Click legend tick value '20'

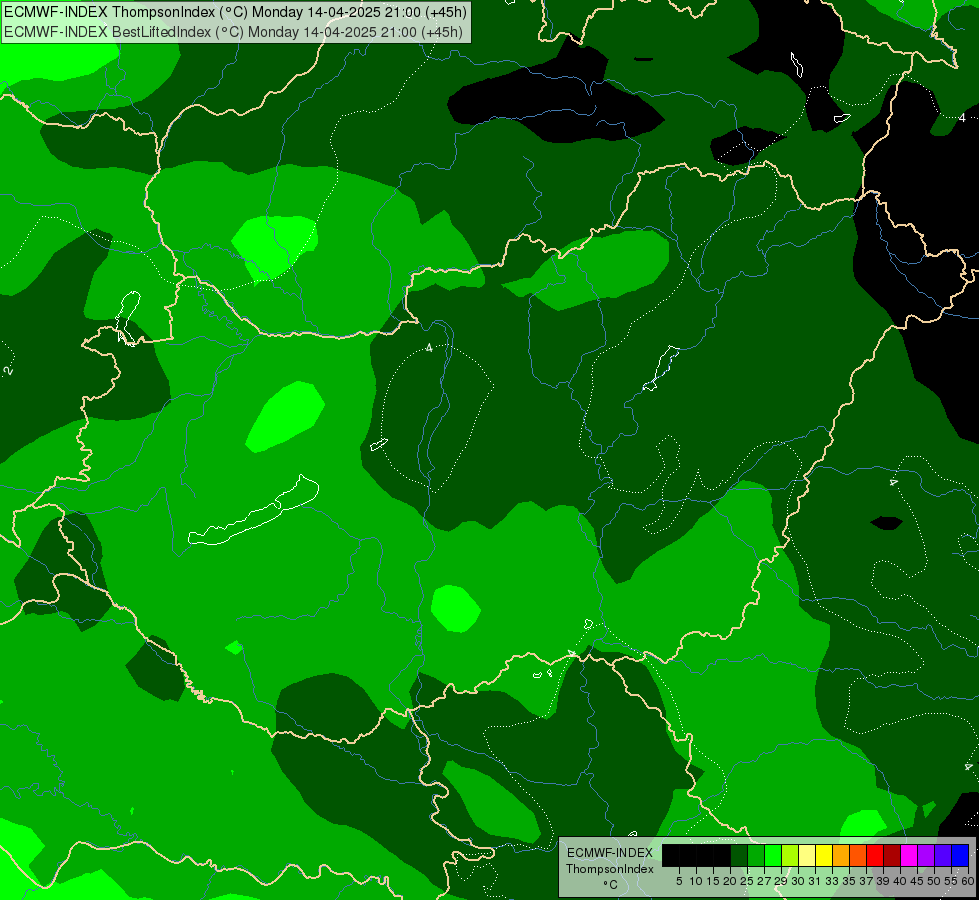point(730,881)
